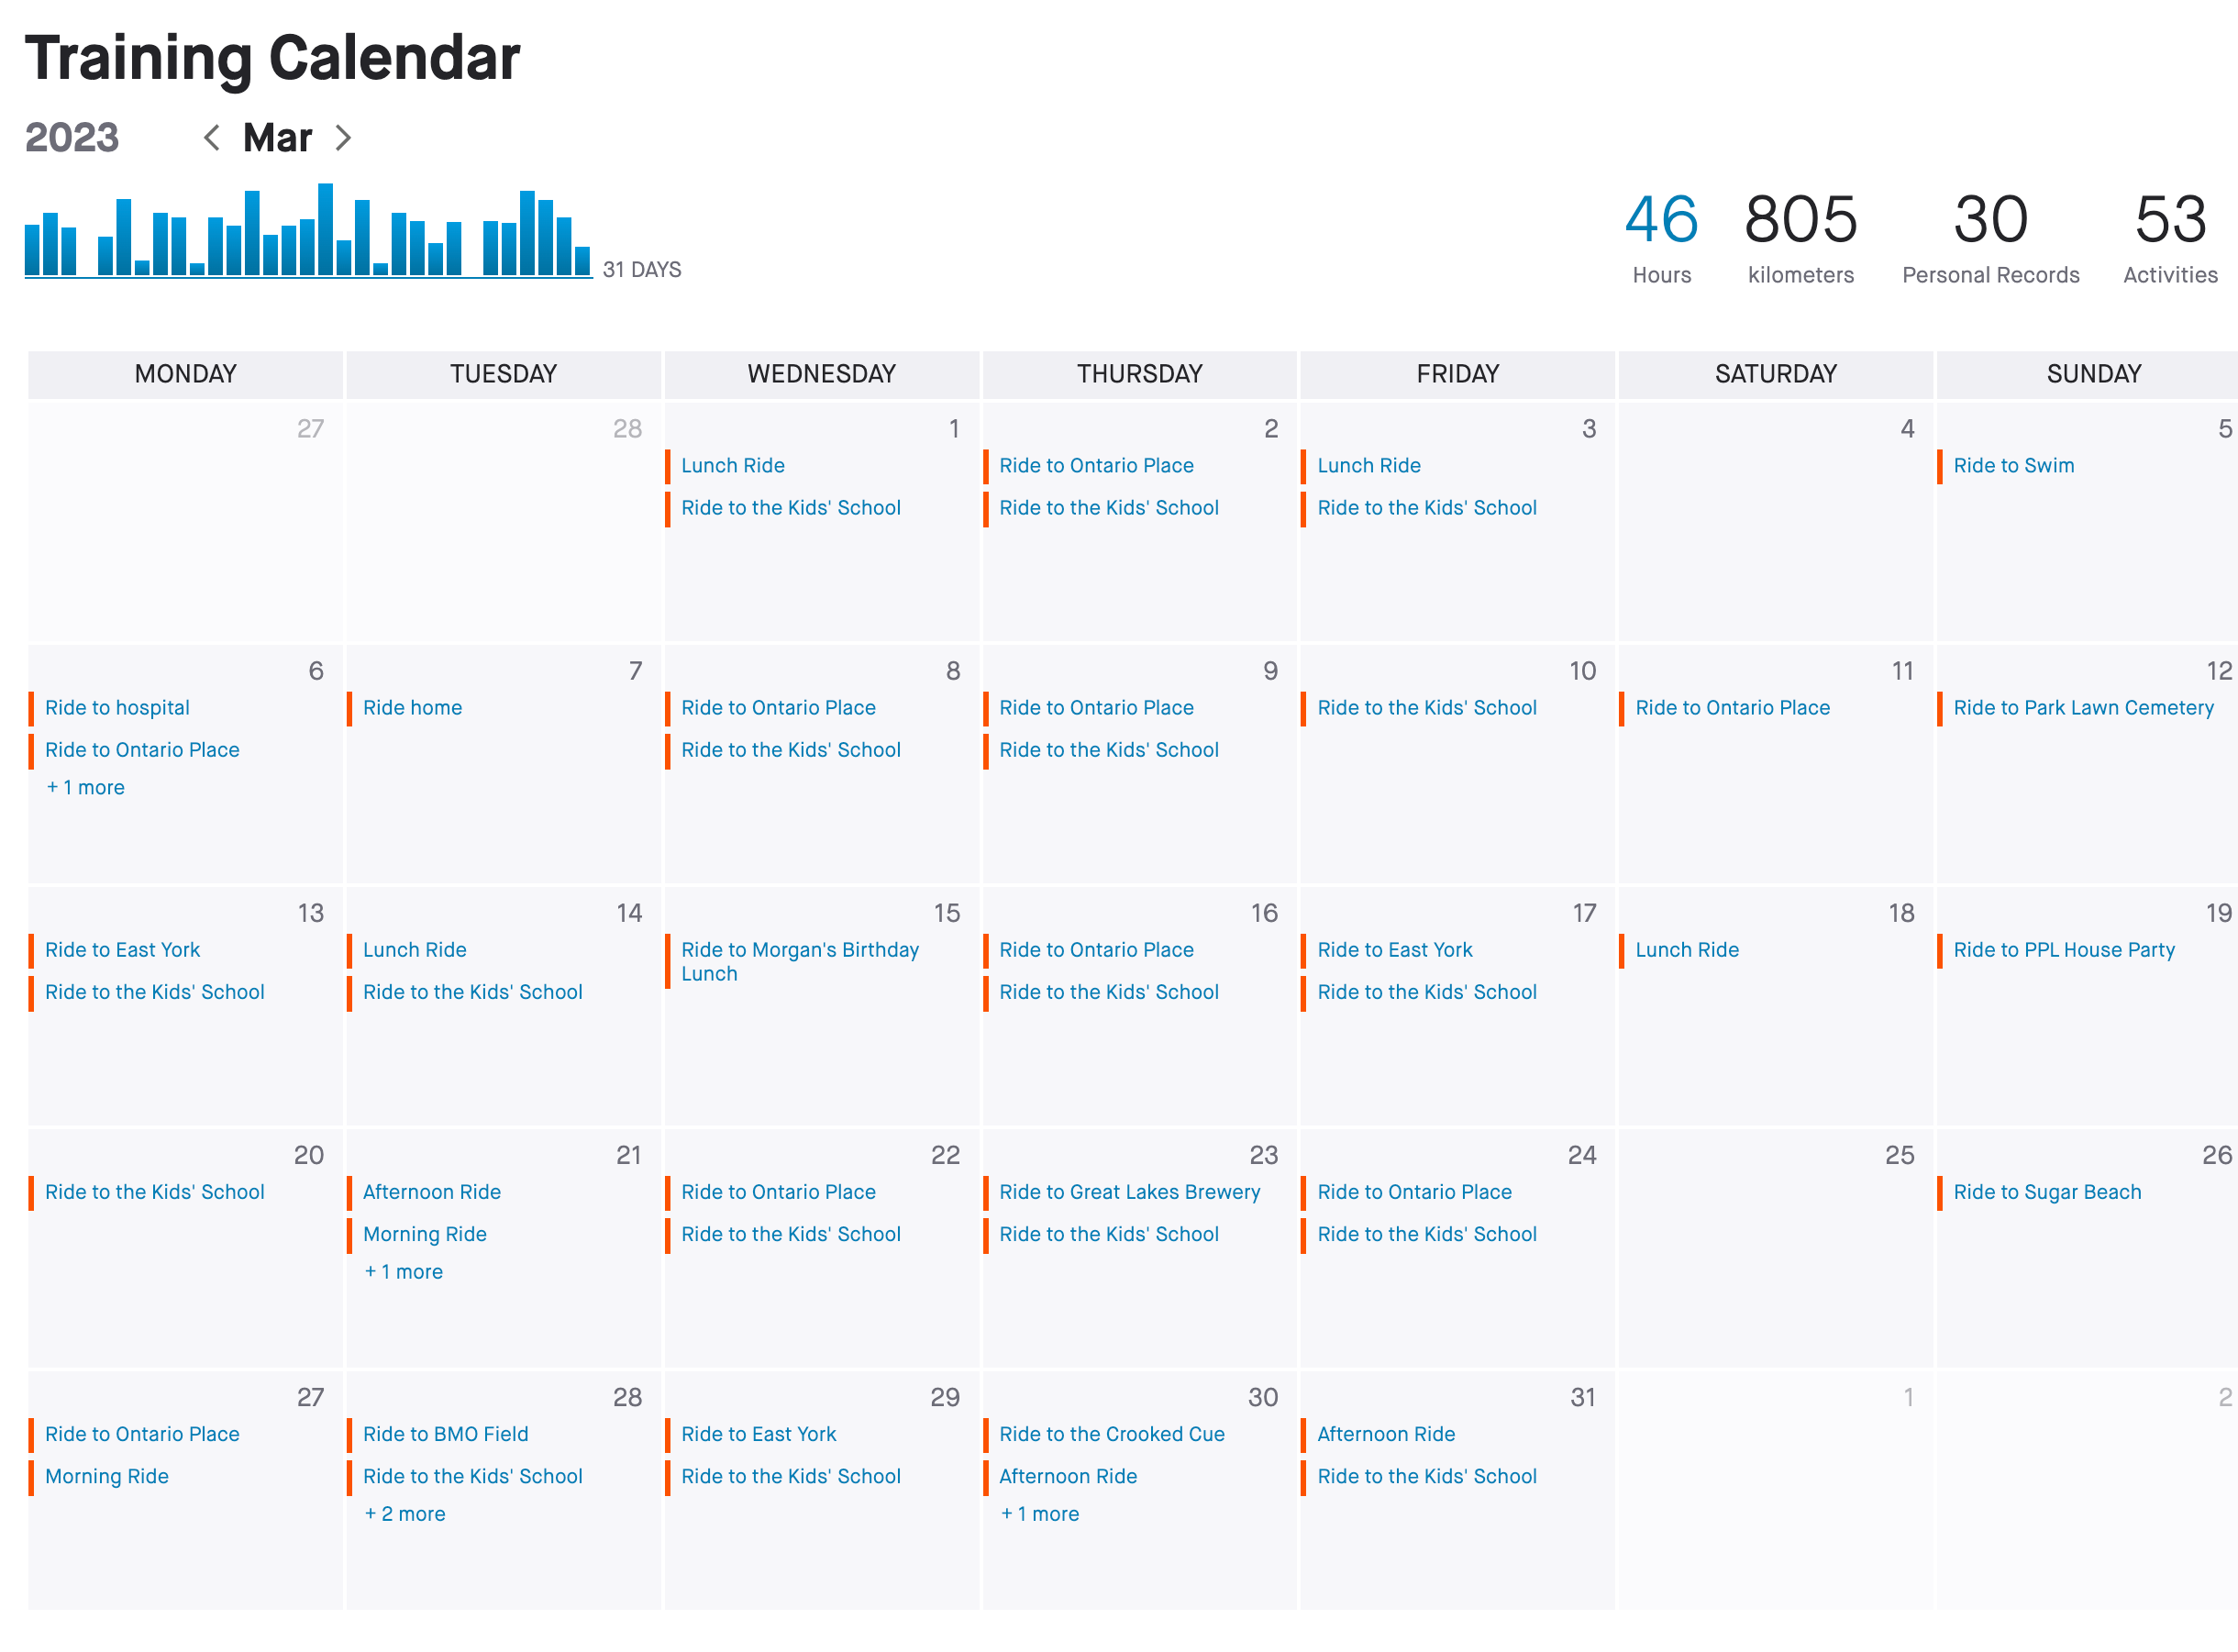Image resolution: width=2238 pixels, height=1652 pixels.
Task: Open 'Ride to Great Lakes Brewery'
Action: pos(1129,1192)
